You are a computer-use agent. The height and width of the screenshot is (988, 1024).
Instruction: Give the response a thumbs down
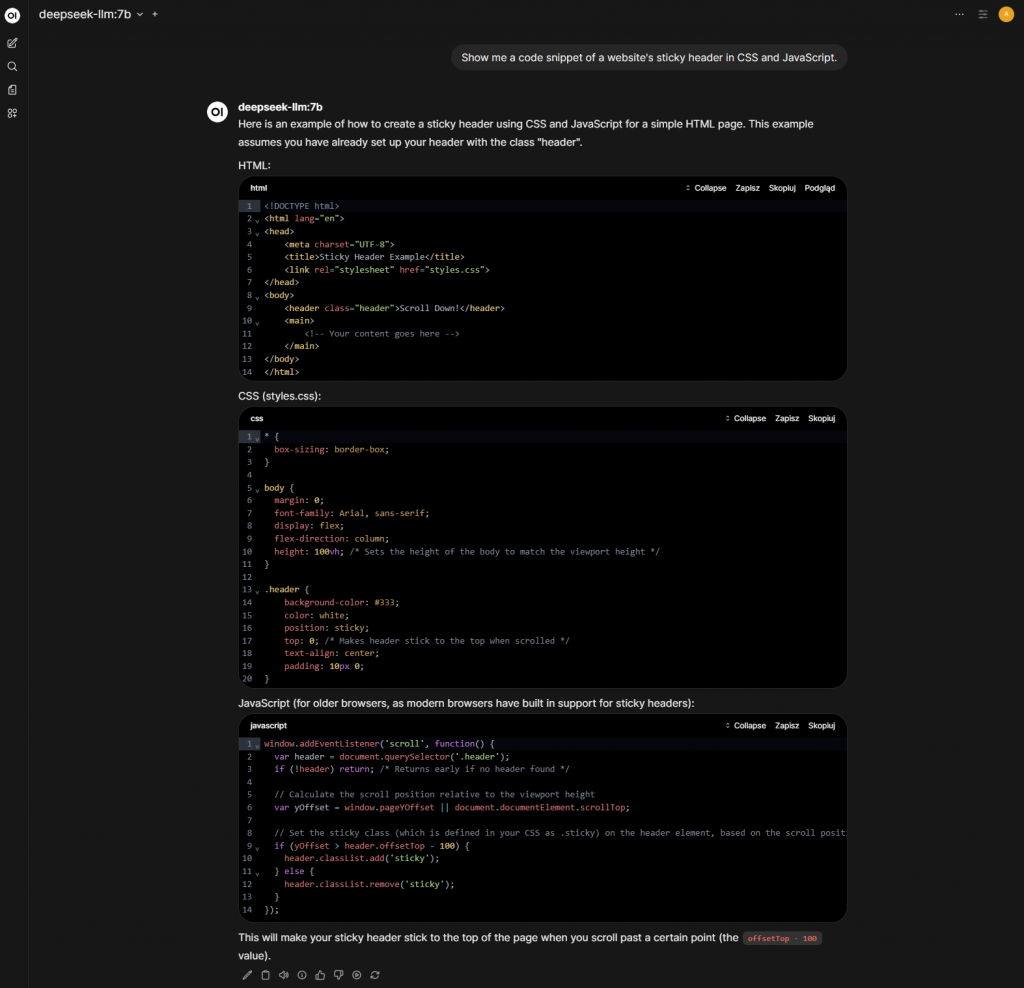coord(338,975)
